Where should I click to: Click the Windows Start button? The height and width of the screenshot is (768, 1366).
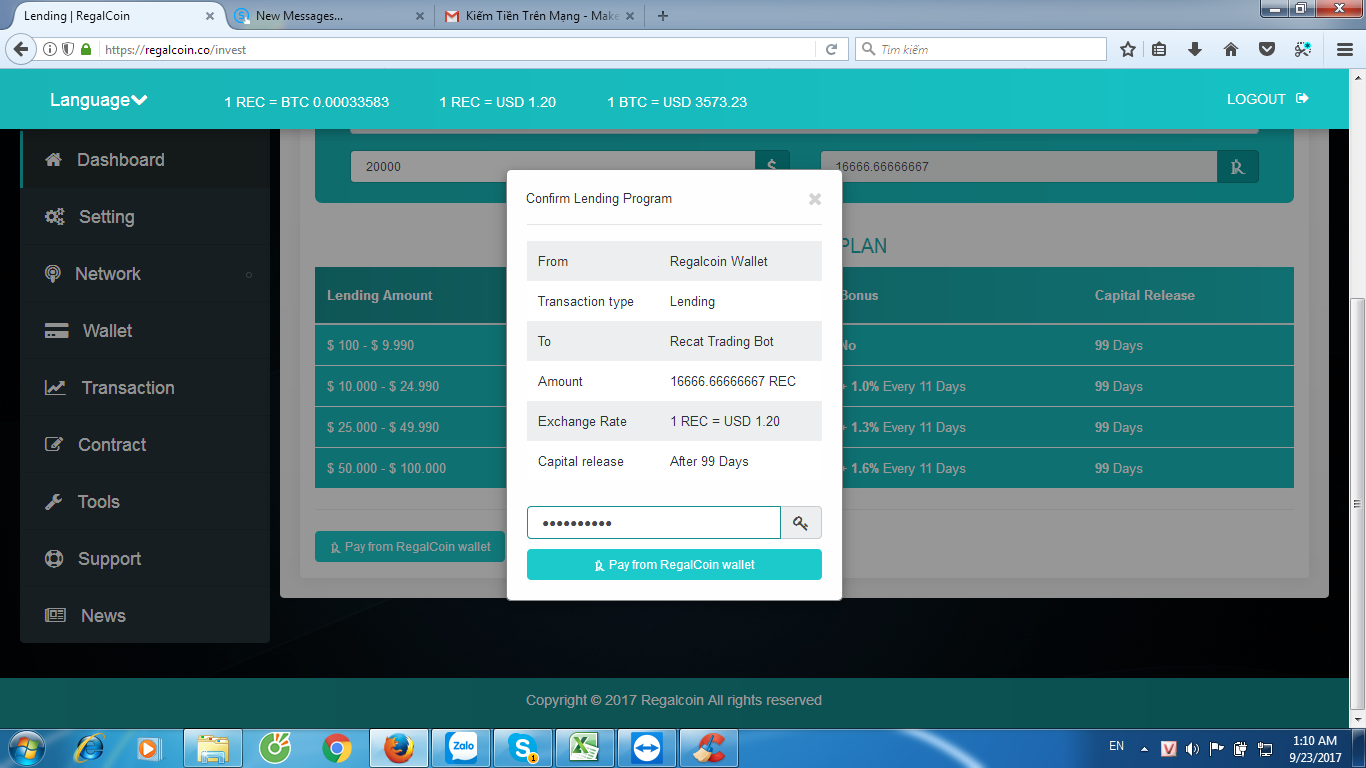[x=25, y=747]
